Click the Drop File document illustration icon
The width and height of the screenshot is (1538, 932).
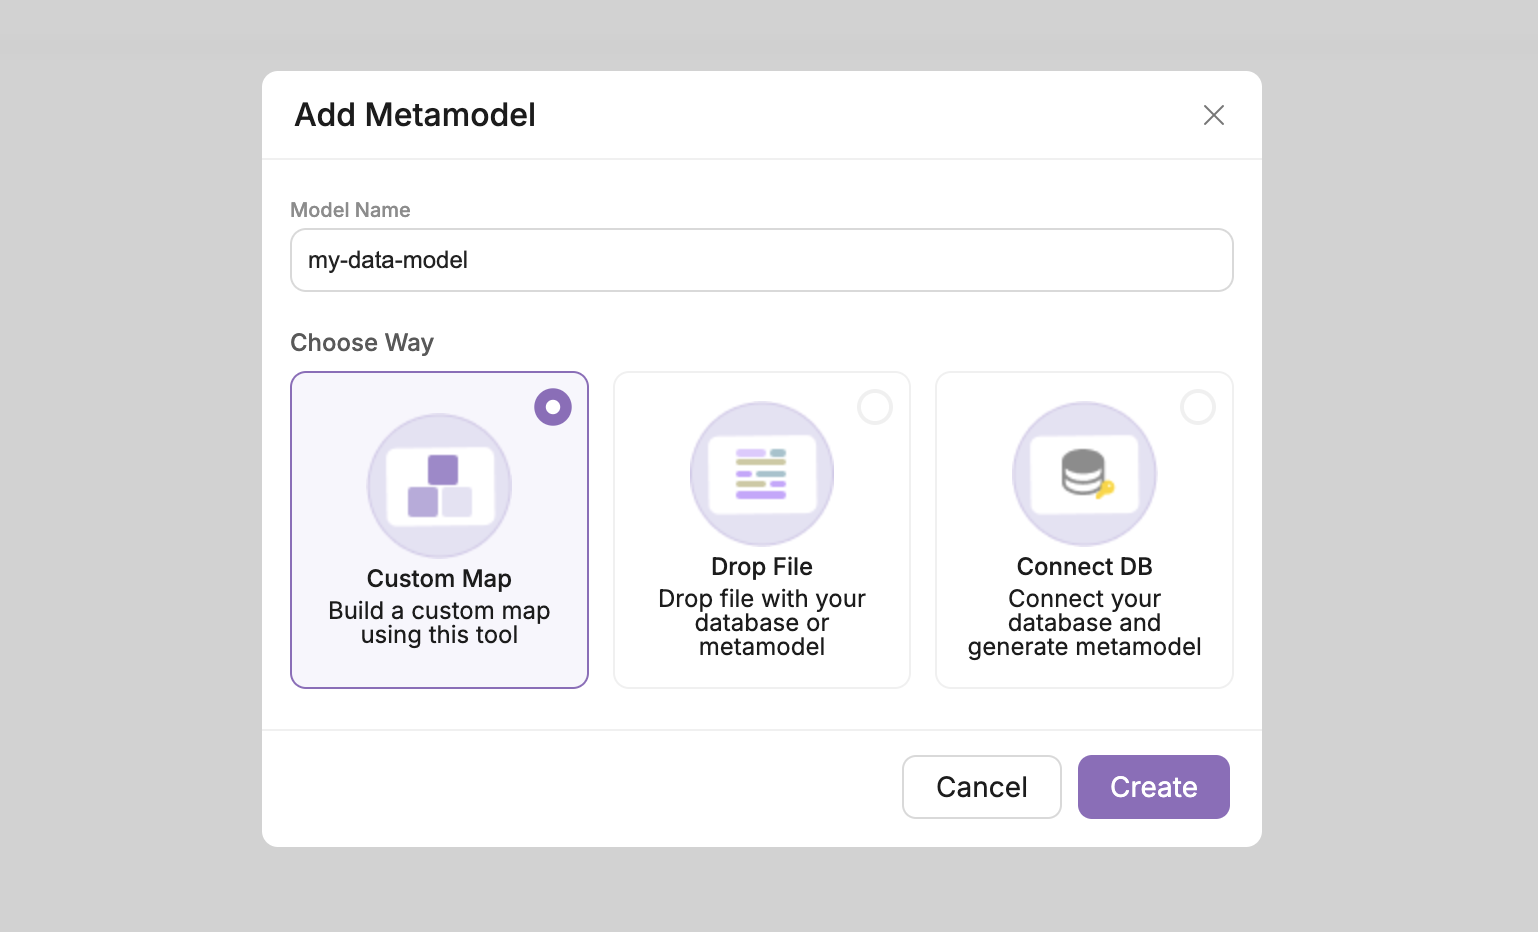point(762,474)
